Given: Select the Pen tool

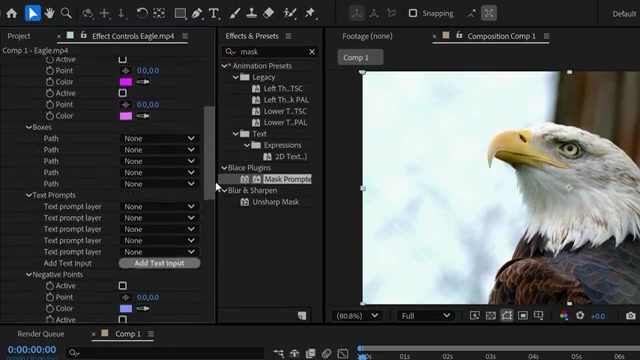Looking at the screenshot, I should coord(197,13).
